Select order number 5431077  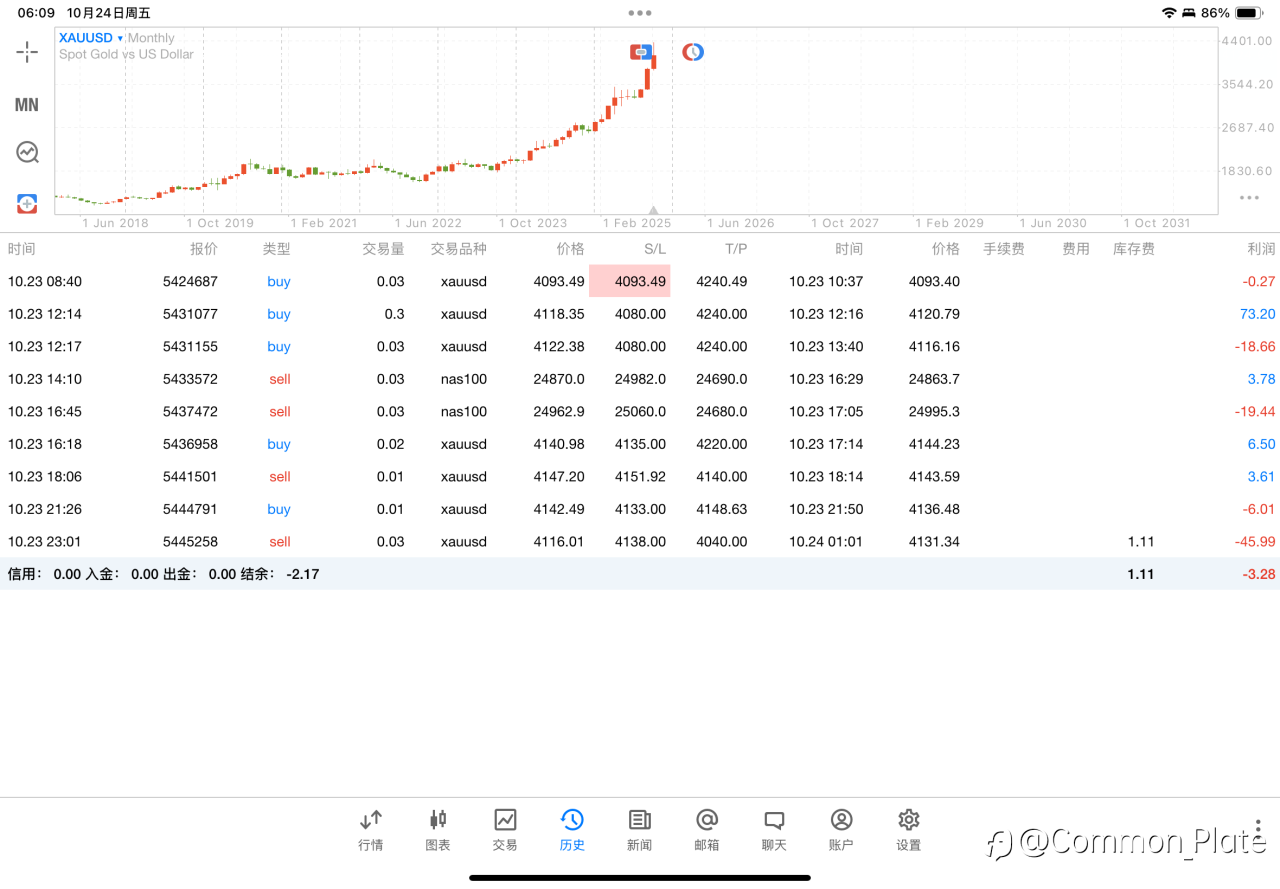[190, 314]
